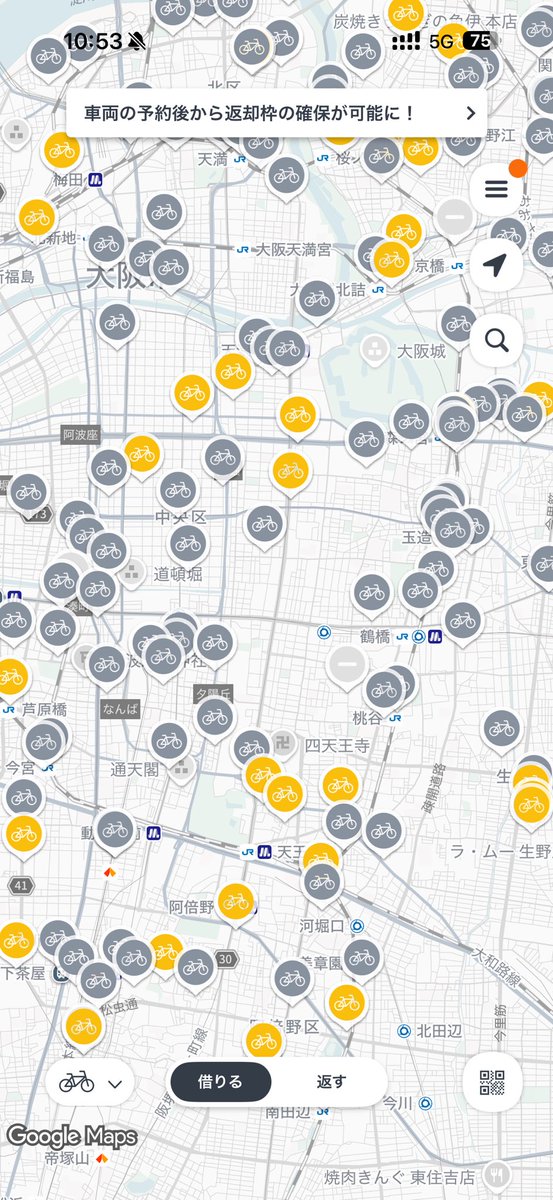Select the gray bike pin above 北詰 label
Image resolution: width=553 pixels, height=1200 pixels.
tap(316, 300)
